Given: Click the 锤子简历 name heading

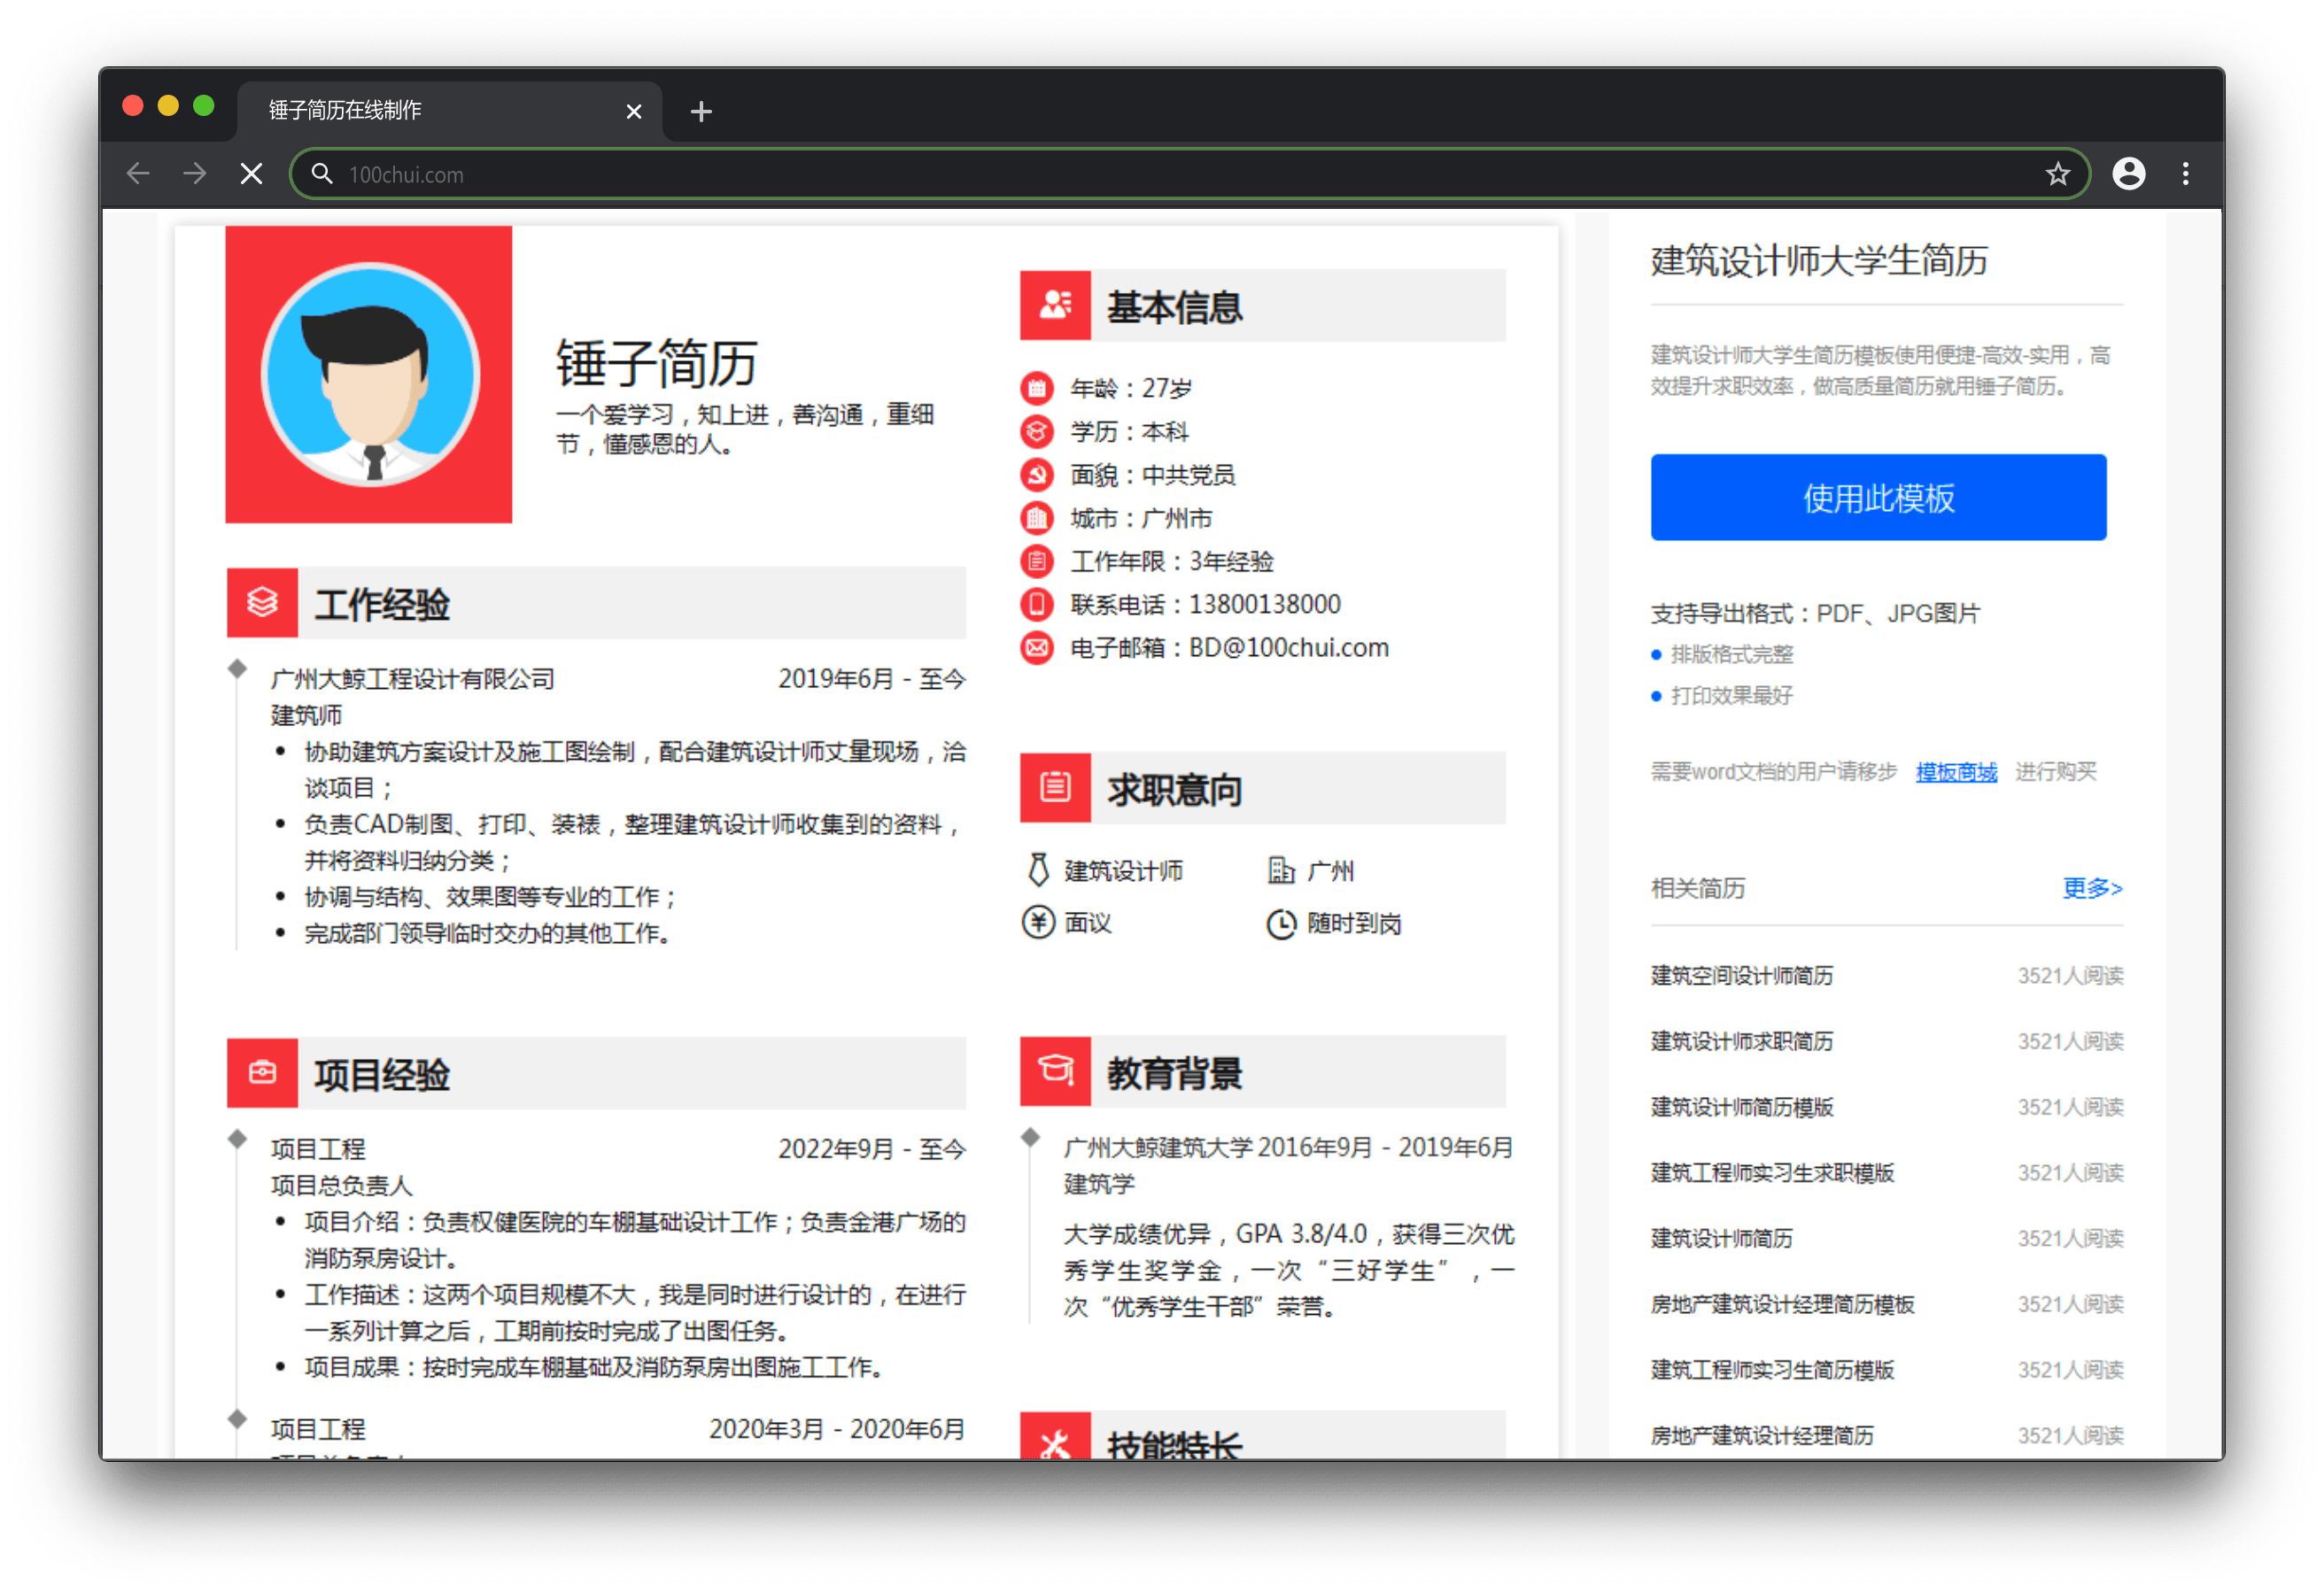Looking at the screenshot, I should pos(656,362).
